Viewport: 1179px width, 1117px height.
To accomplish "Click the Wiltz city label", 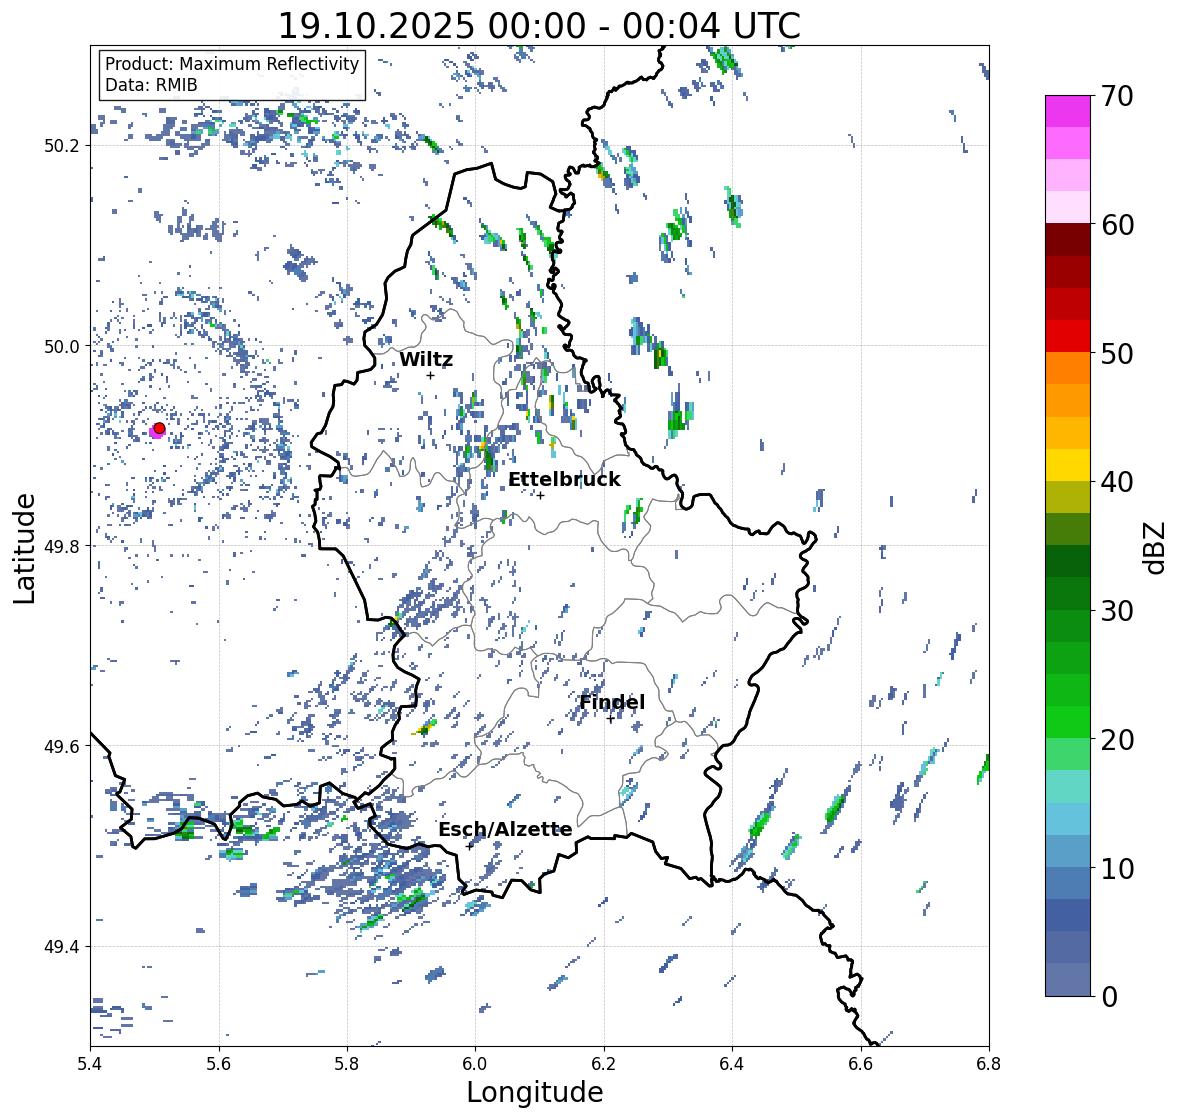I will 426,359.
